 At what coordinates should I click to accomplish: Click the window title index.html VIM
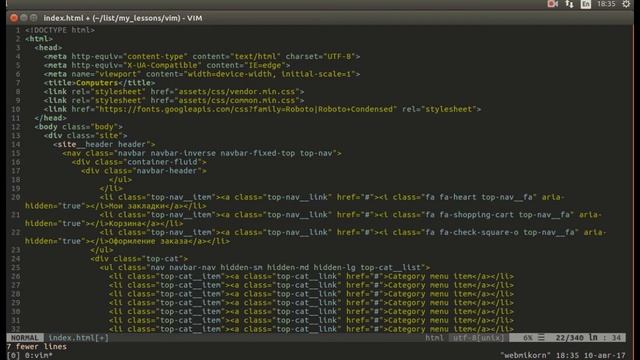click(123, 18)
